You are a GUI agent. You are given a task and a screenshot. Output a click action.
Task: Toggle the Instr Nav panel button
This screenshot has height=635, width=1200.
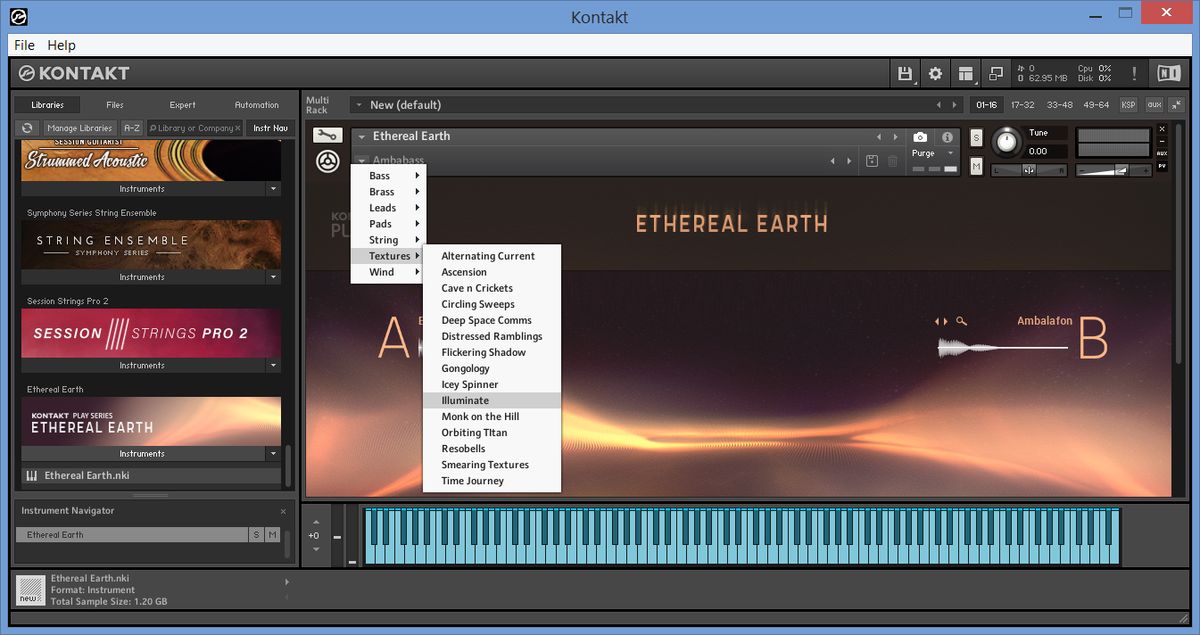point(270,128)
